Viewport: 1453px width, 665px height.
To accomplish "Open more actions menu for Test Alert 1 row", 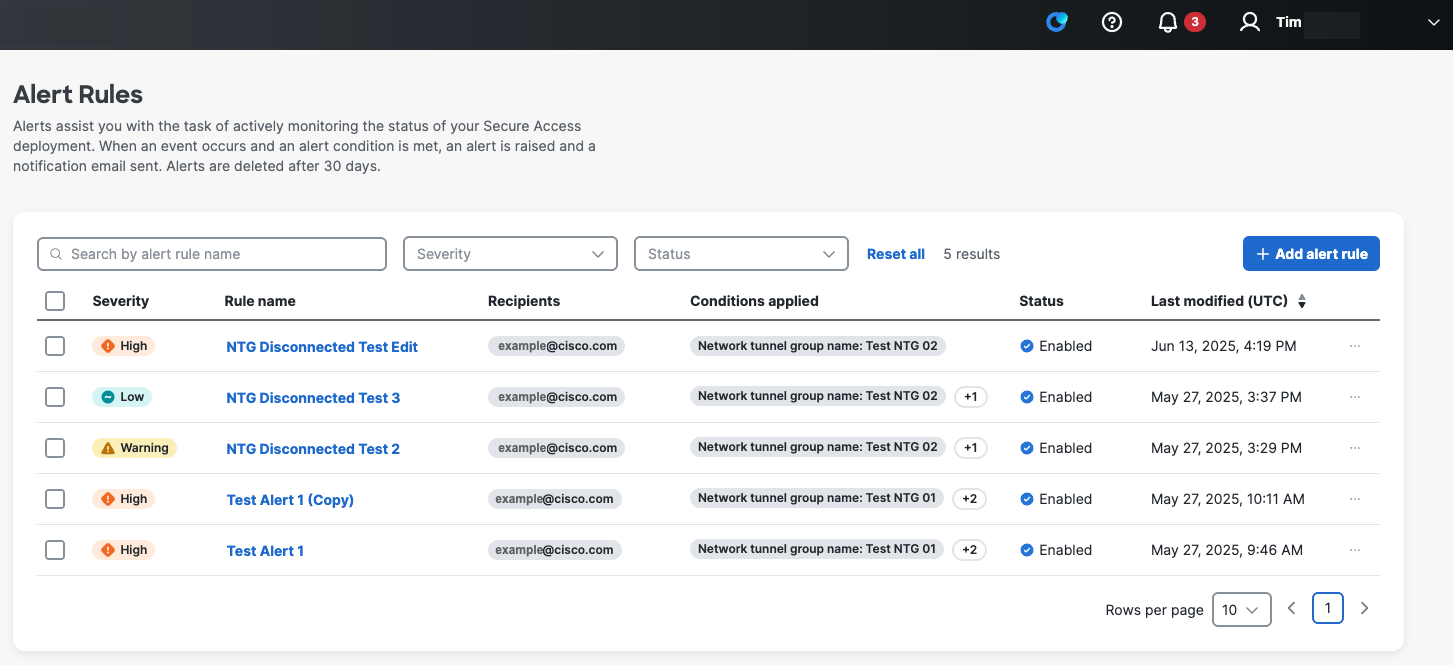I will 1355,550.
